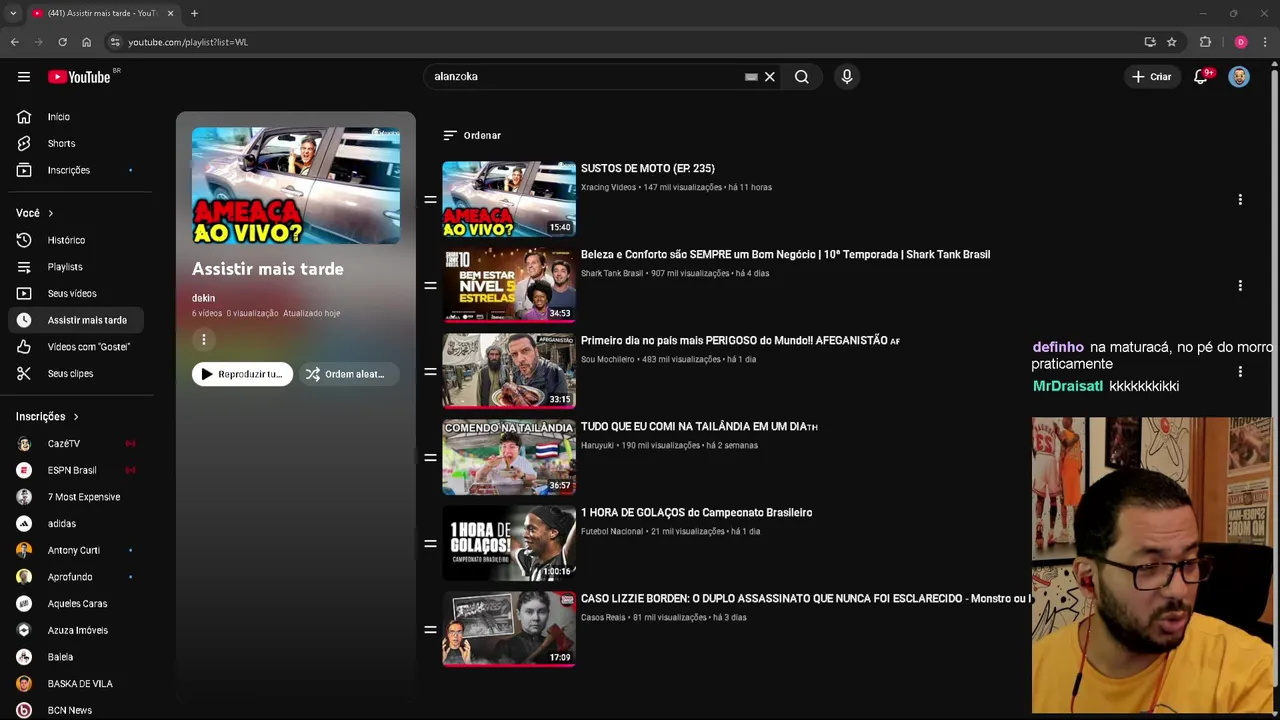The height and width of the screenshot is (720, 1280).
Task: Open the on-screen keyboard icon in search
Action: 751,77
